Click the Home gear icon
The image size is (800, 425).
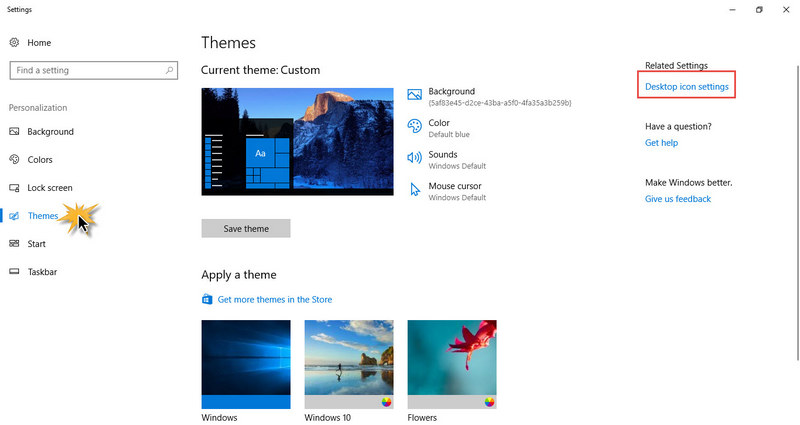pos(14,42)
